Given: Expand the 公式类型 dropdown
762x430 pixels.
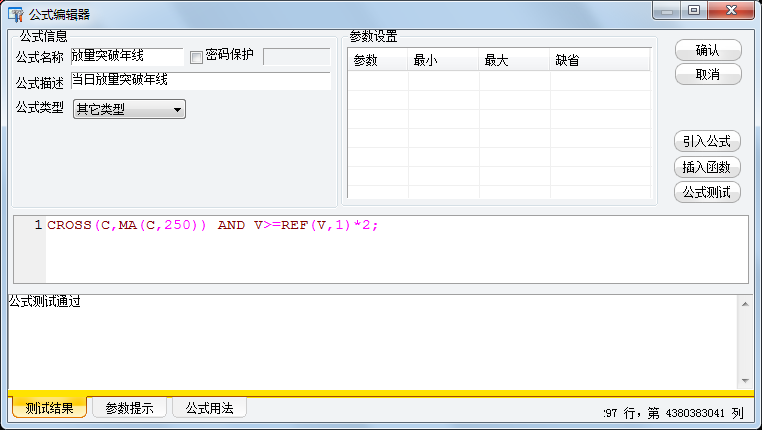Looking at the screenshot, I should click(x=129, y=109).
